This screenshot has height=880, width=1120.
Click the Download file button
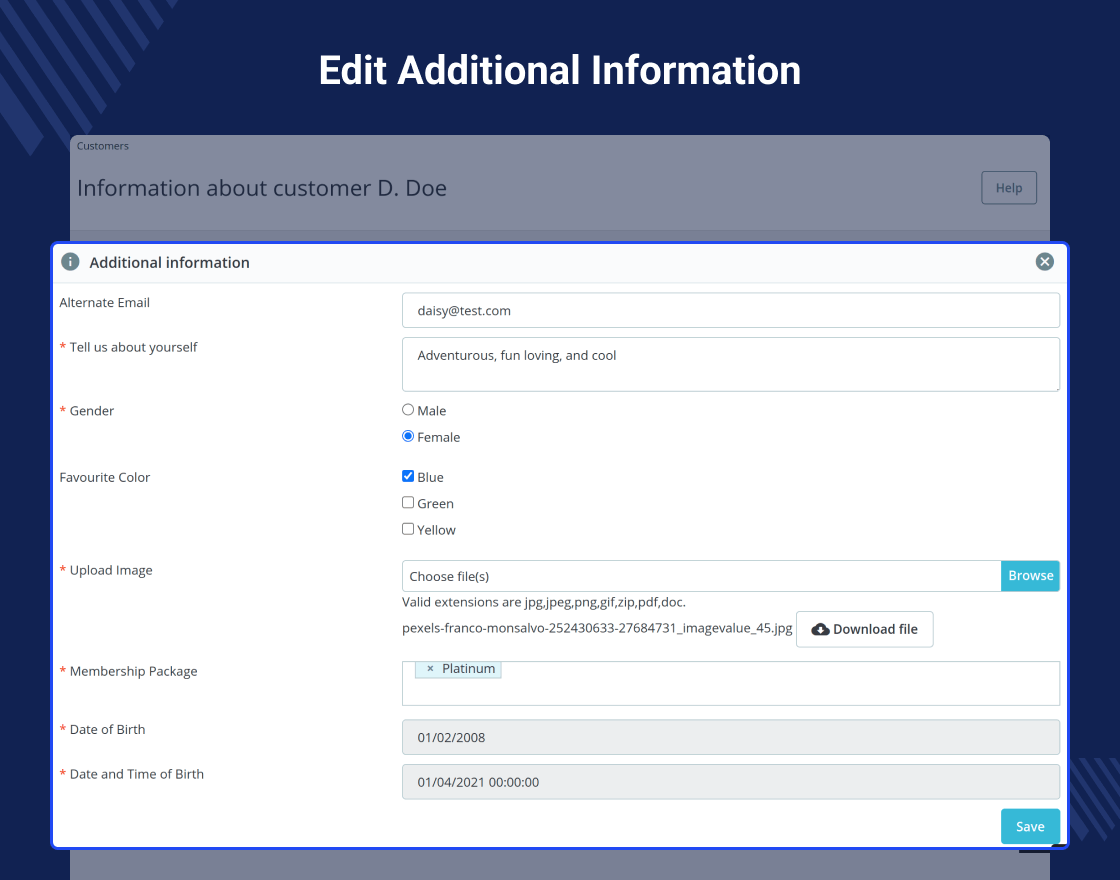864,629
